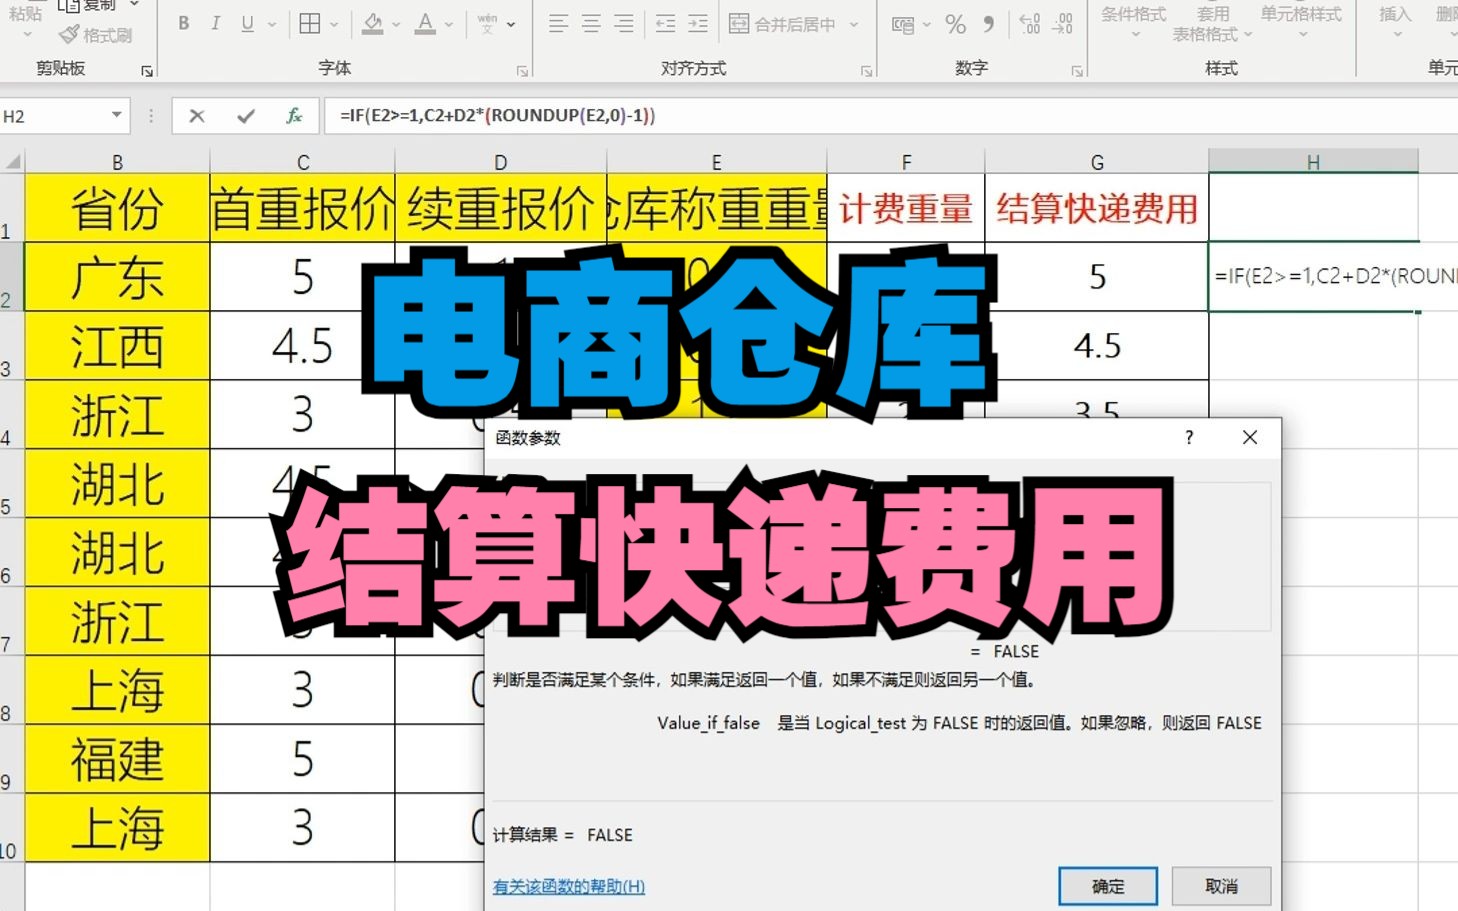Click Cancel (取消) in function dialog
Screen dimensions: 1458x911
pyautogui.click(x=1221, y=886)
